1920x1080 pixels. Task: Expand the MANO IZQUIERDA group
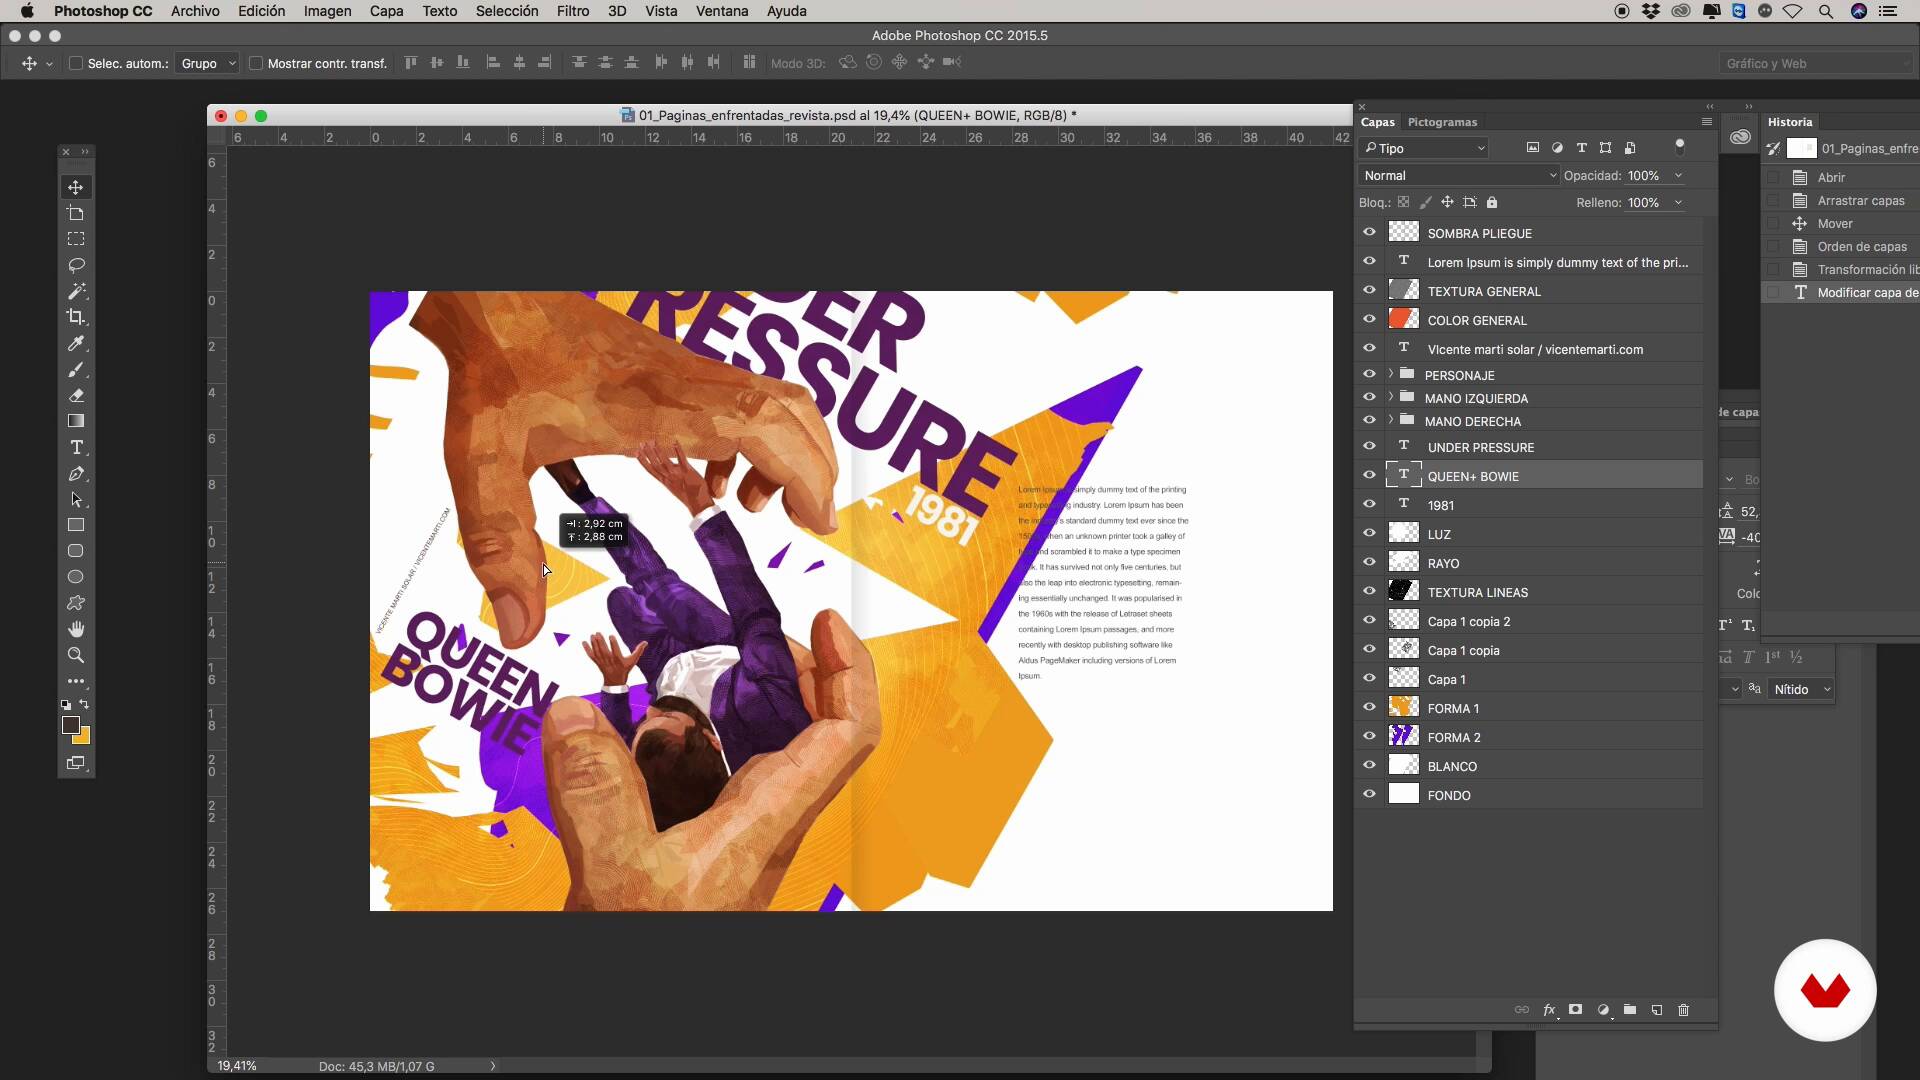click(1390, 397)
